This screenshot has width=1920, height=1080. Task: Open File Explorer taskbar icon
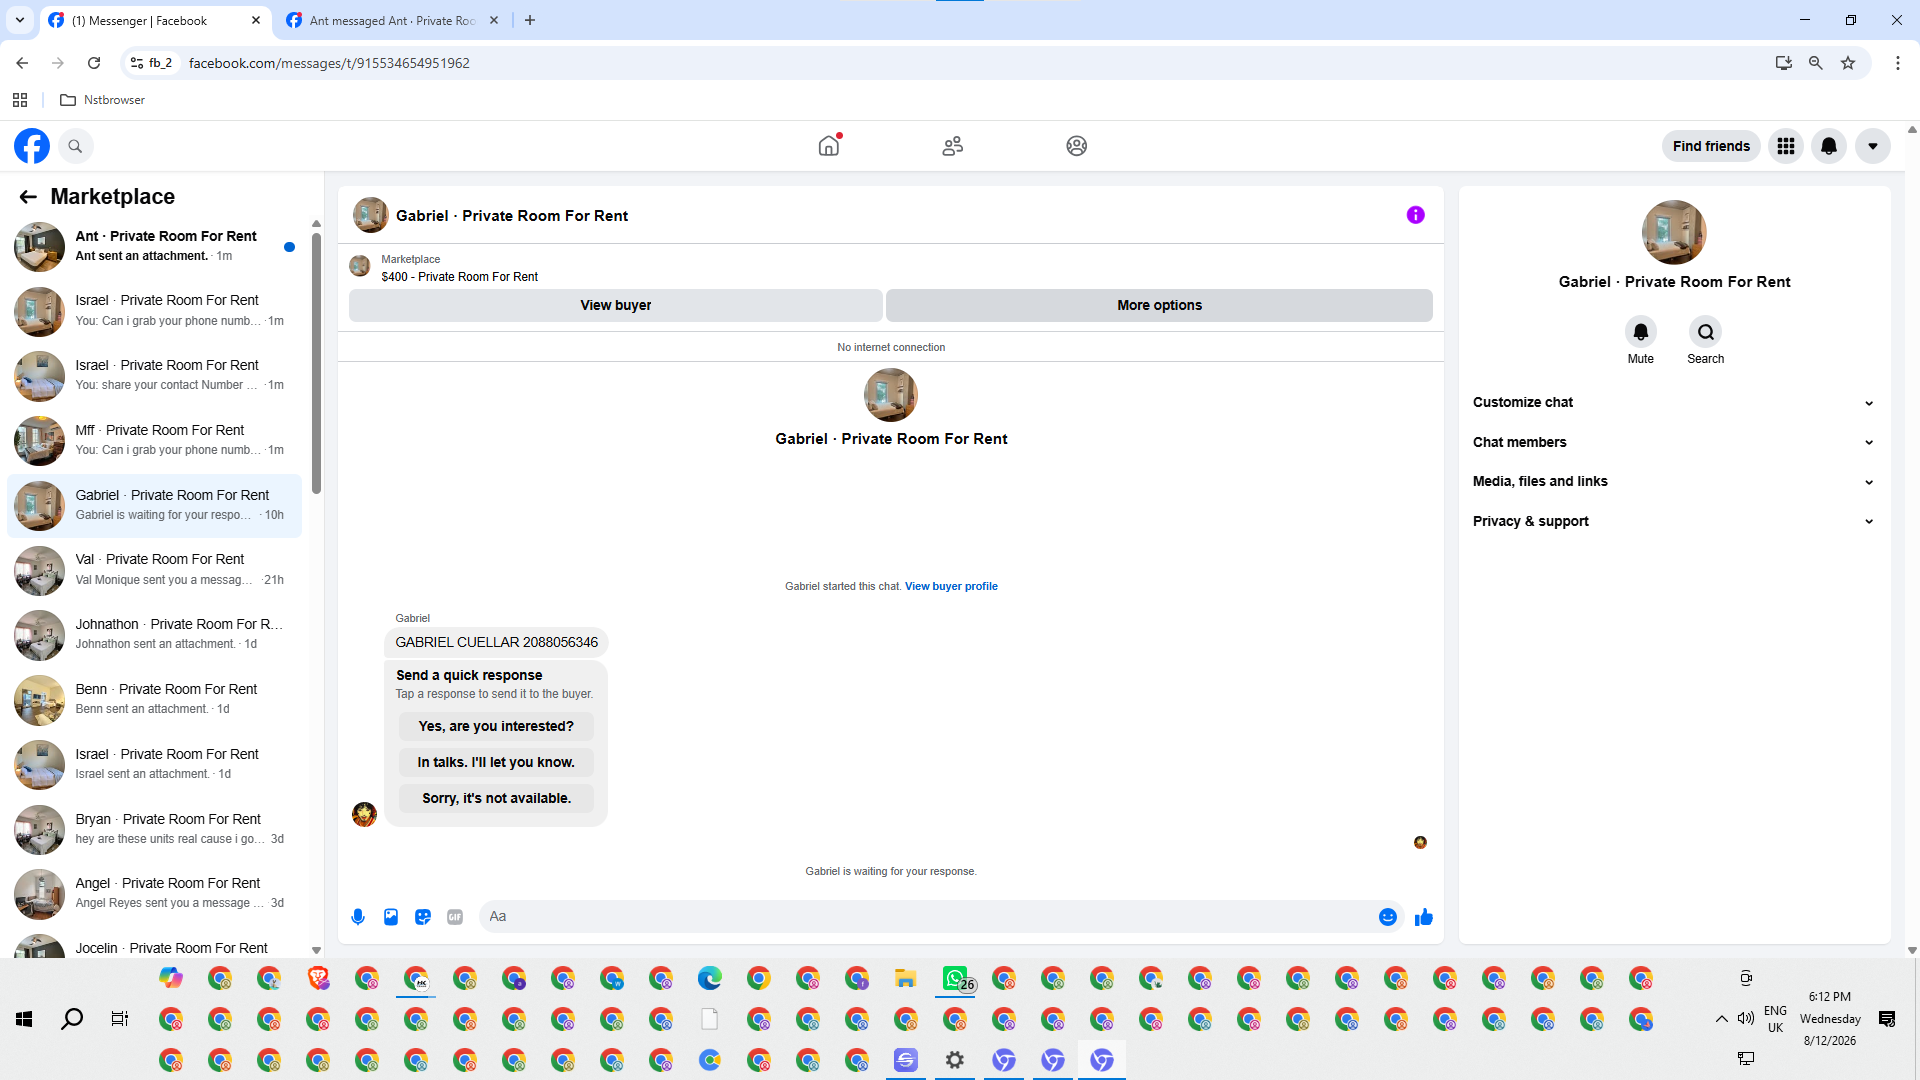pyautogui.click(x=906, y=979)
